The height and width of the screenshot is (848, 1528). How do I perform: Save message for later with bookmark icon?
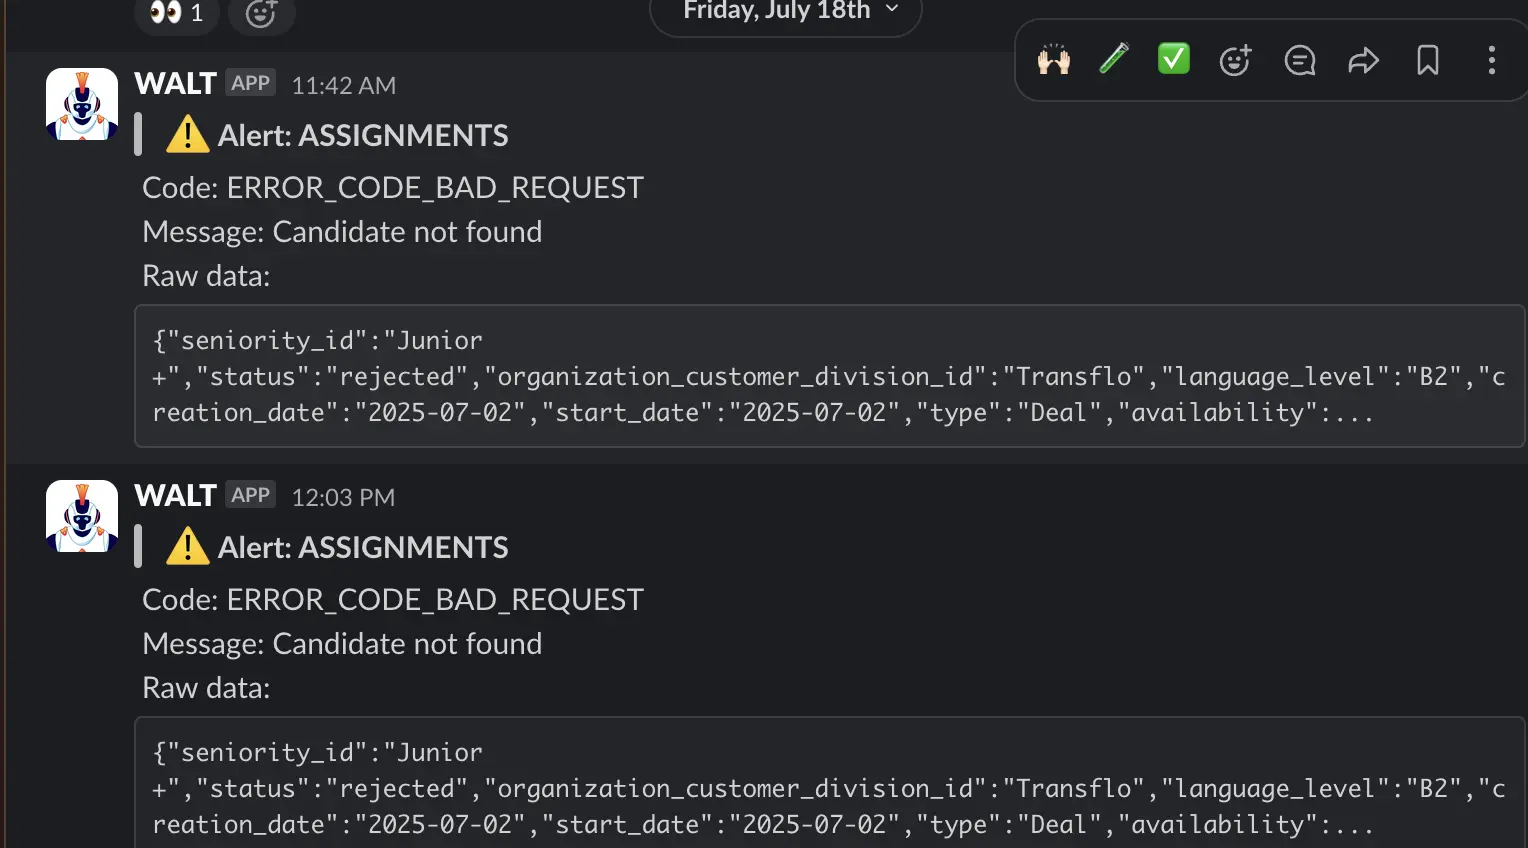click(x=1427, y=61)
